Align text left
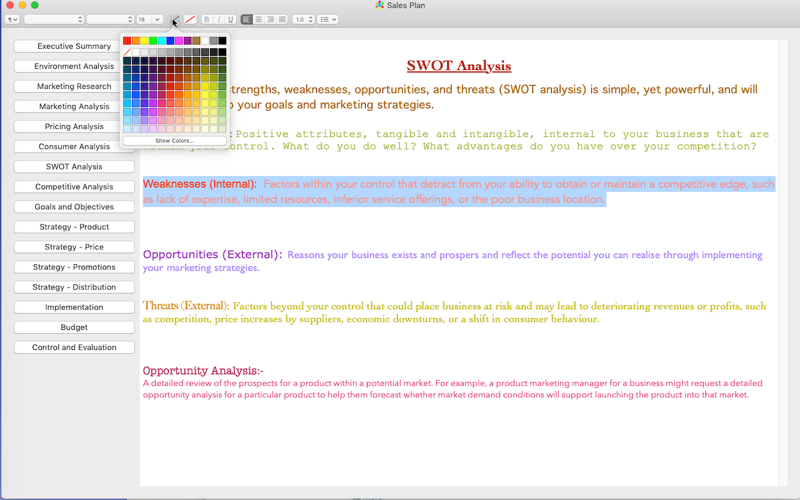The height and width of the screenshot is (500, 800). 246,19
